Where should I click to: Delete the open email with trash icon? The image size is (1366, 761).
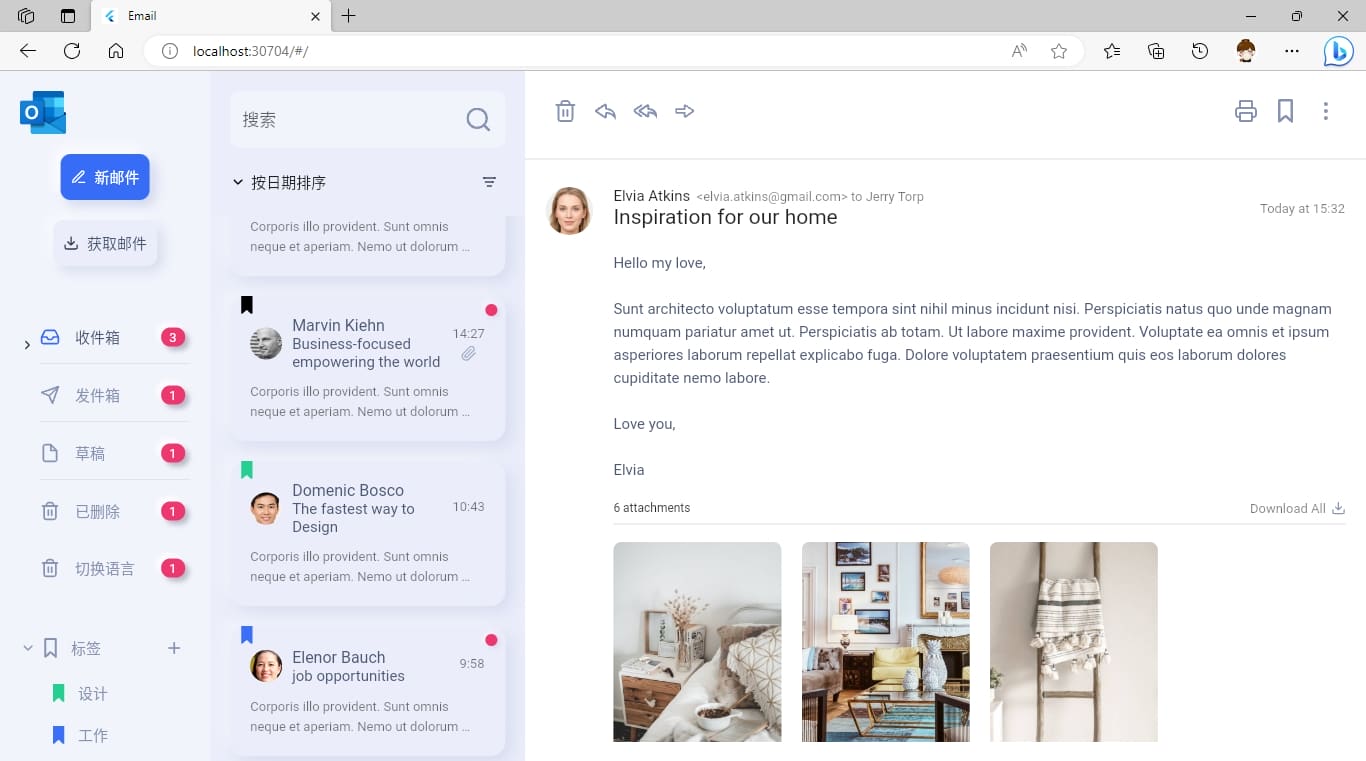pyautogui.click(x=565, y=111)
